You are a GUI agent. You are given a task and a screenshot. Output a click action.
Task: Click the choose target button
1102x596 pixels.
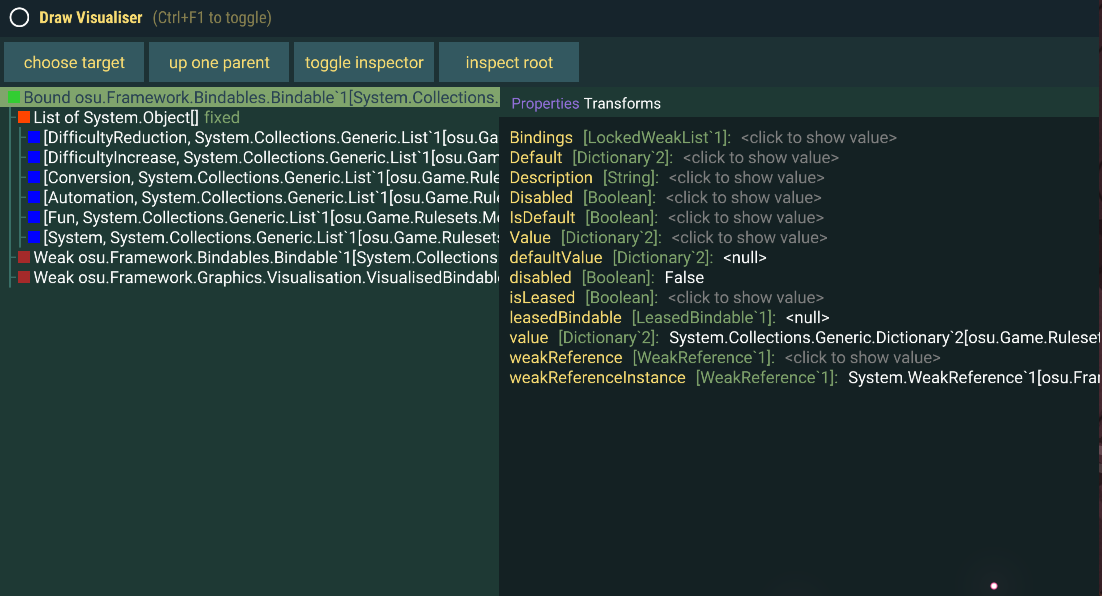pos(73,61)
